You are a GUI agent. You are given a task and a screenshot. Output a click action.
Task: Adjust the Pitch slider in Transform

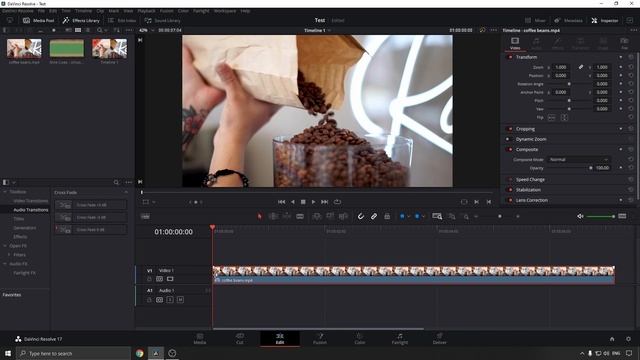[x=569, y=100]
